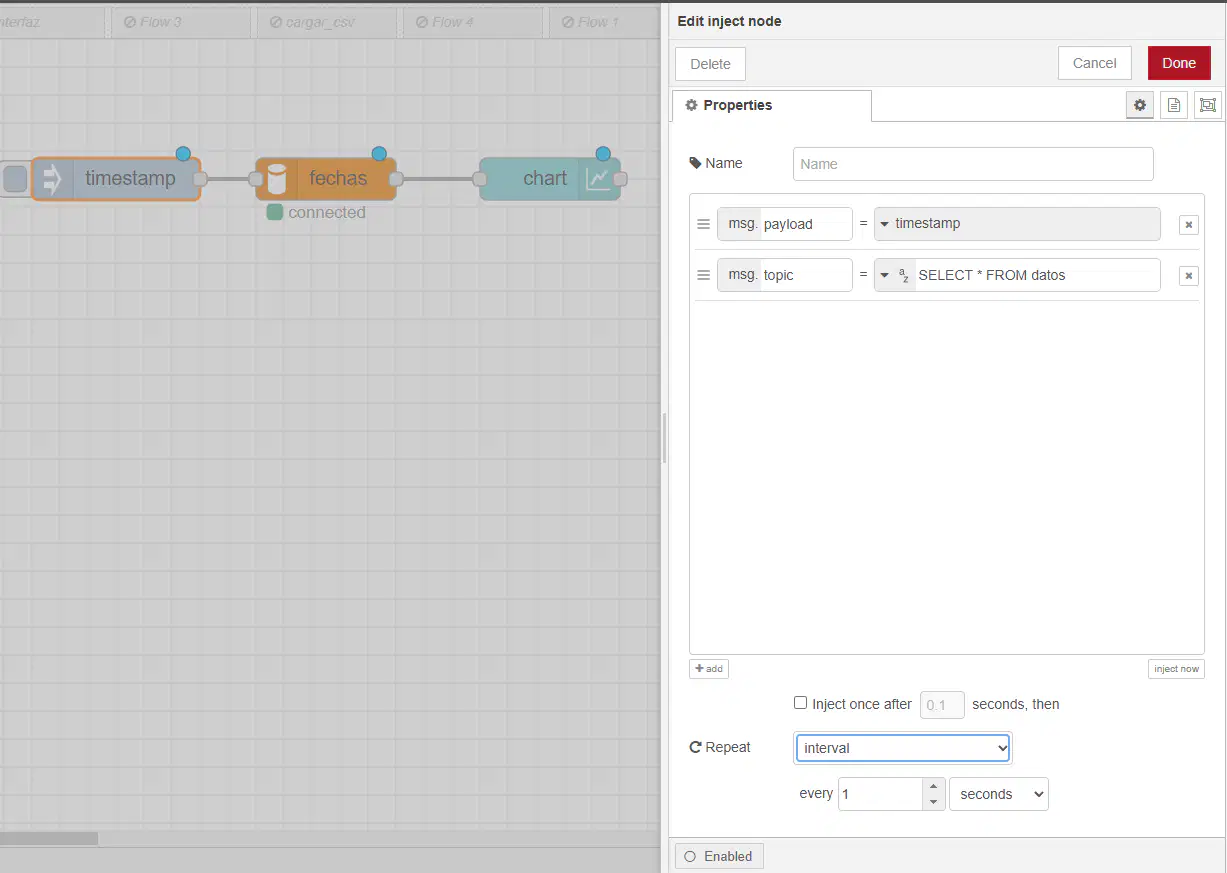The height and width of the screenshot is (873, 1227).
Task: Switch to the cargar_csv tab
Action: click(326, 22)
